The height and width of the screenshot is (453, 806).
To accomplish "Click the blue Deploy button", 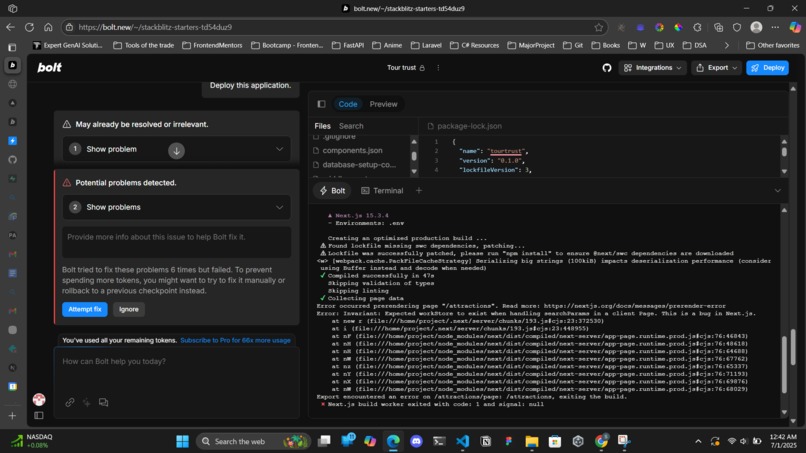I will coord(767,68).
